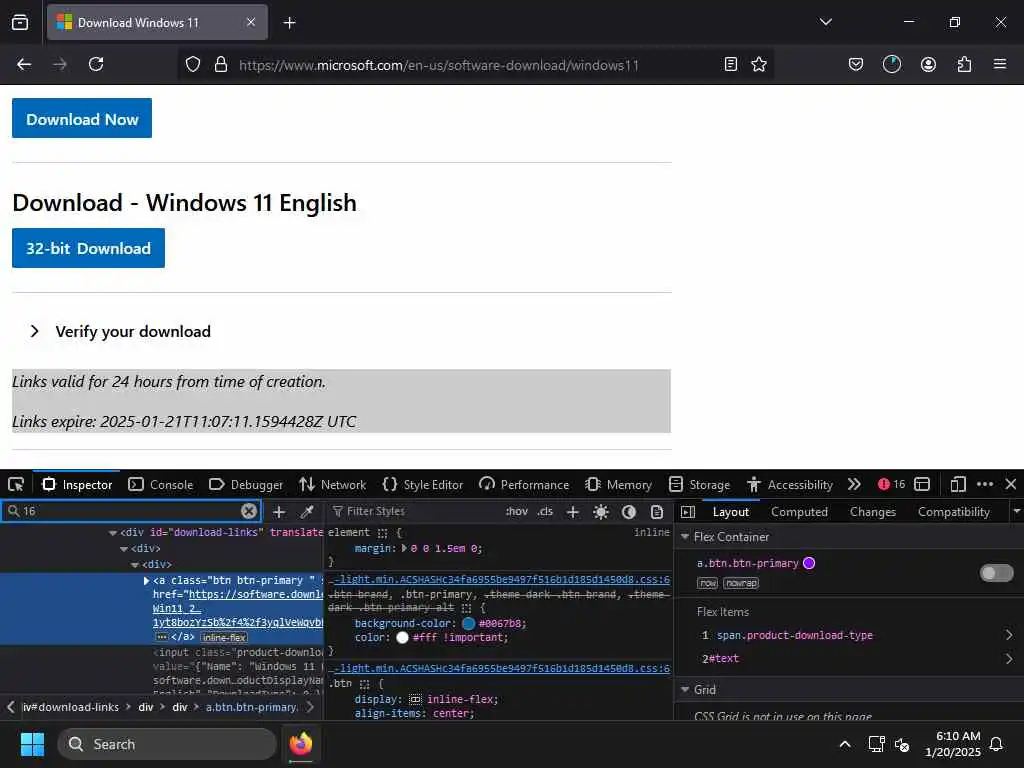Screen dimensions: 1024x768
Task: Toggle light color scheme simulation
Action: [601, 512]
